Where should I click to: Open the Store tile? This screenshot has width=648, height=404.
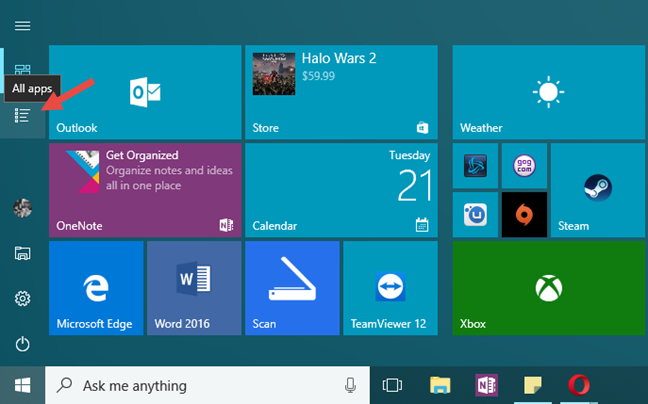click(x=341, y=92)
